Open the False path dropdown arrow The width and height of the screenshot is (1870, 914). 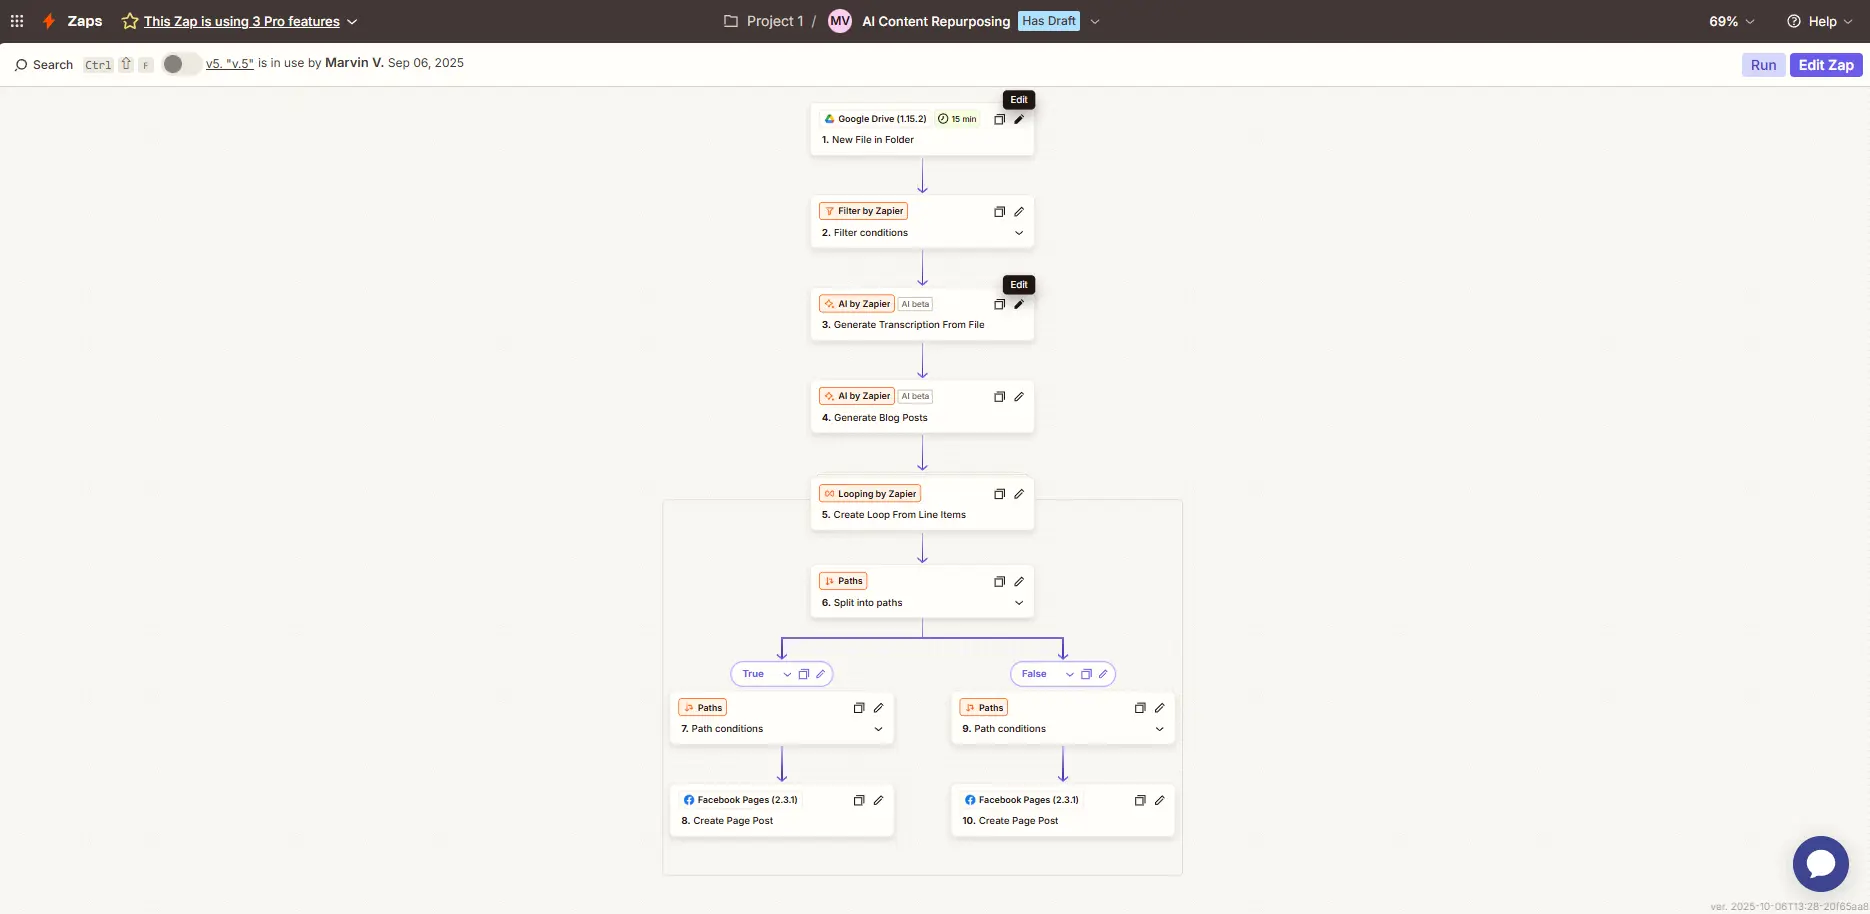[1070, 674]
